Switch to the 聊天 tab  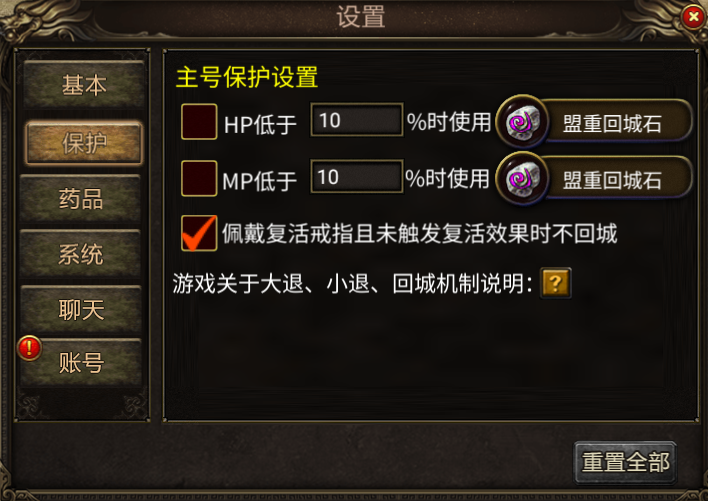pyautogui.click(x=81, y=310)
